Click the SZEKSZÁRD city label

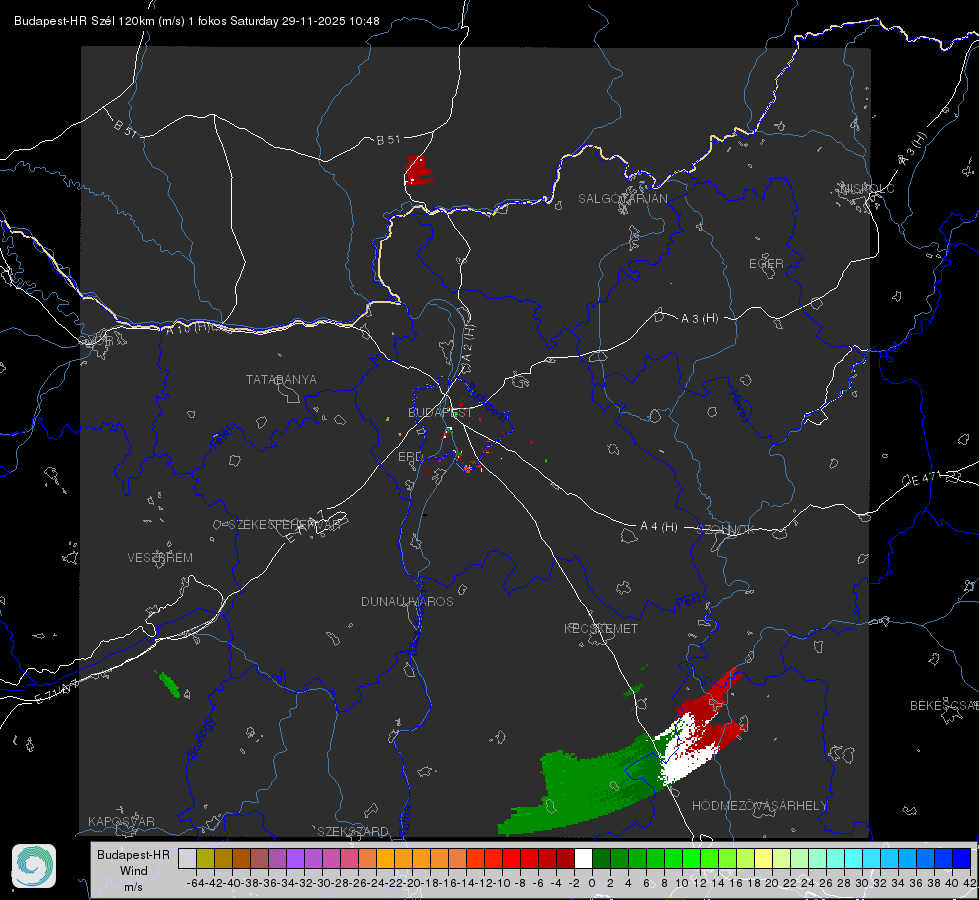coord(353,831)
